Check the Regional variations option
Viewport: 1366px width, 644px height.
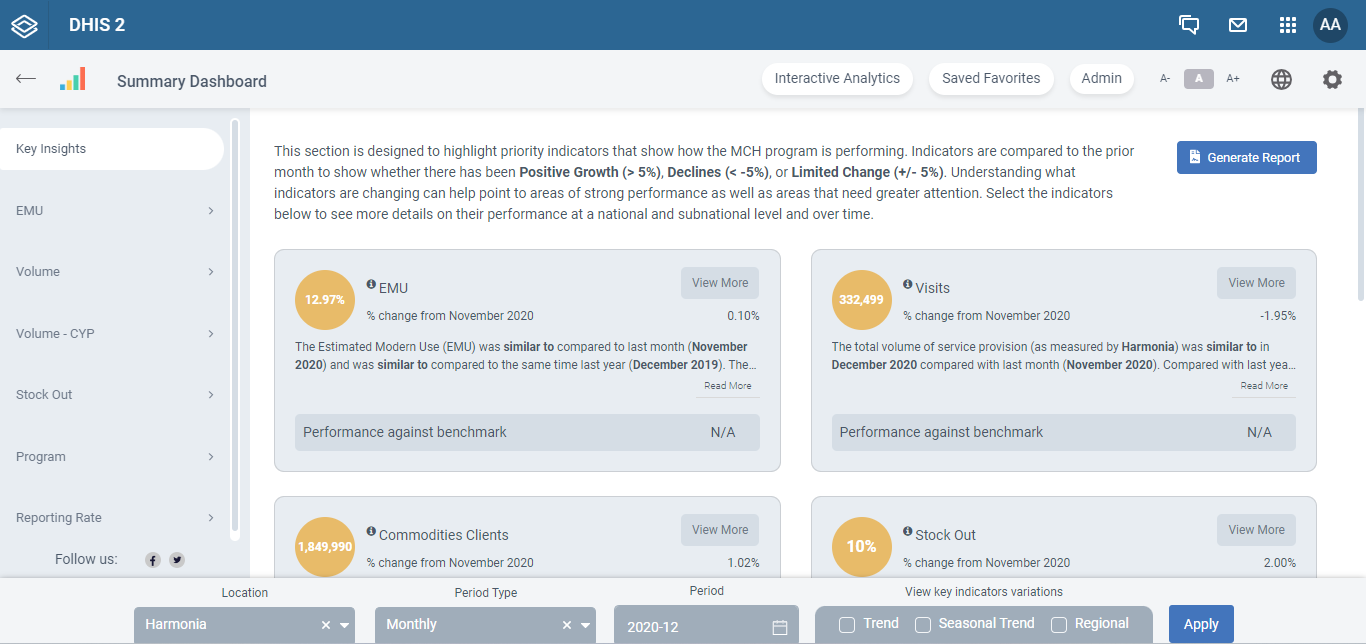1059,622
